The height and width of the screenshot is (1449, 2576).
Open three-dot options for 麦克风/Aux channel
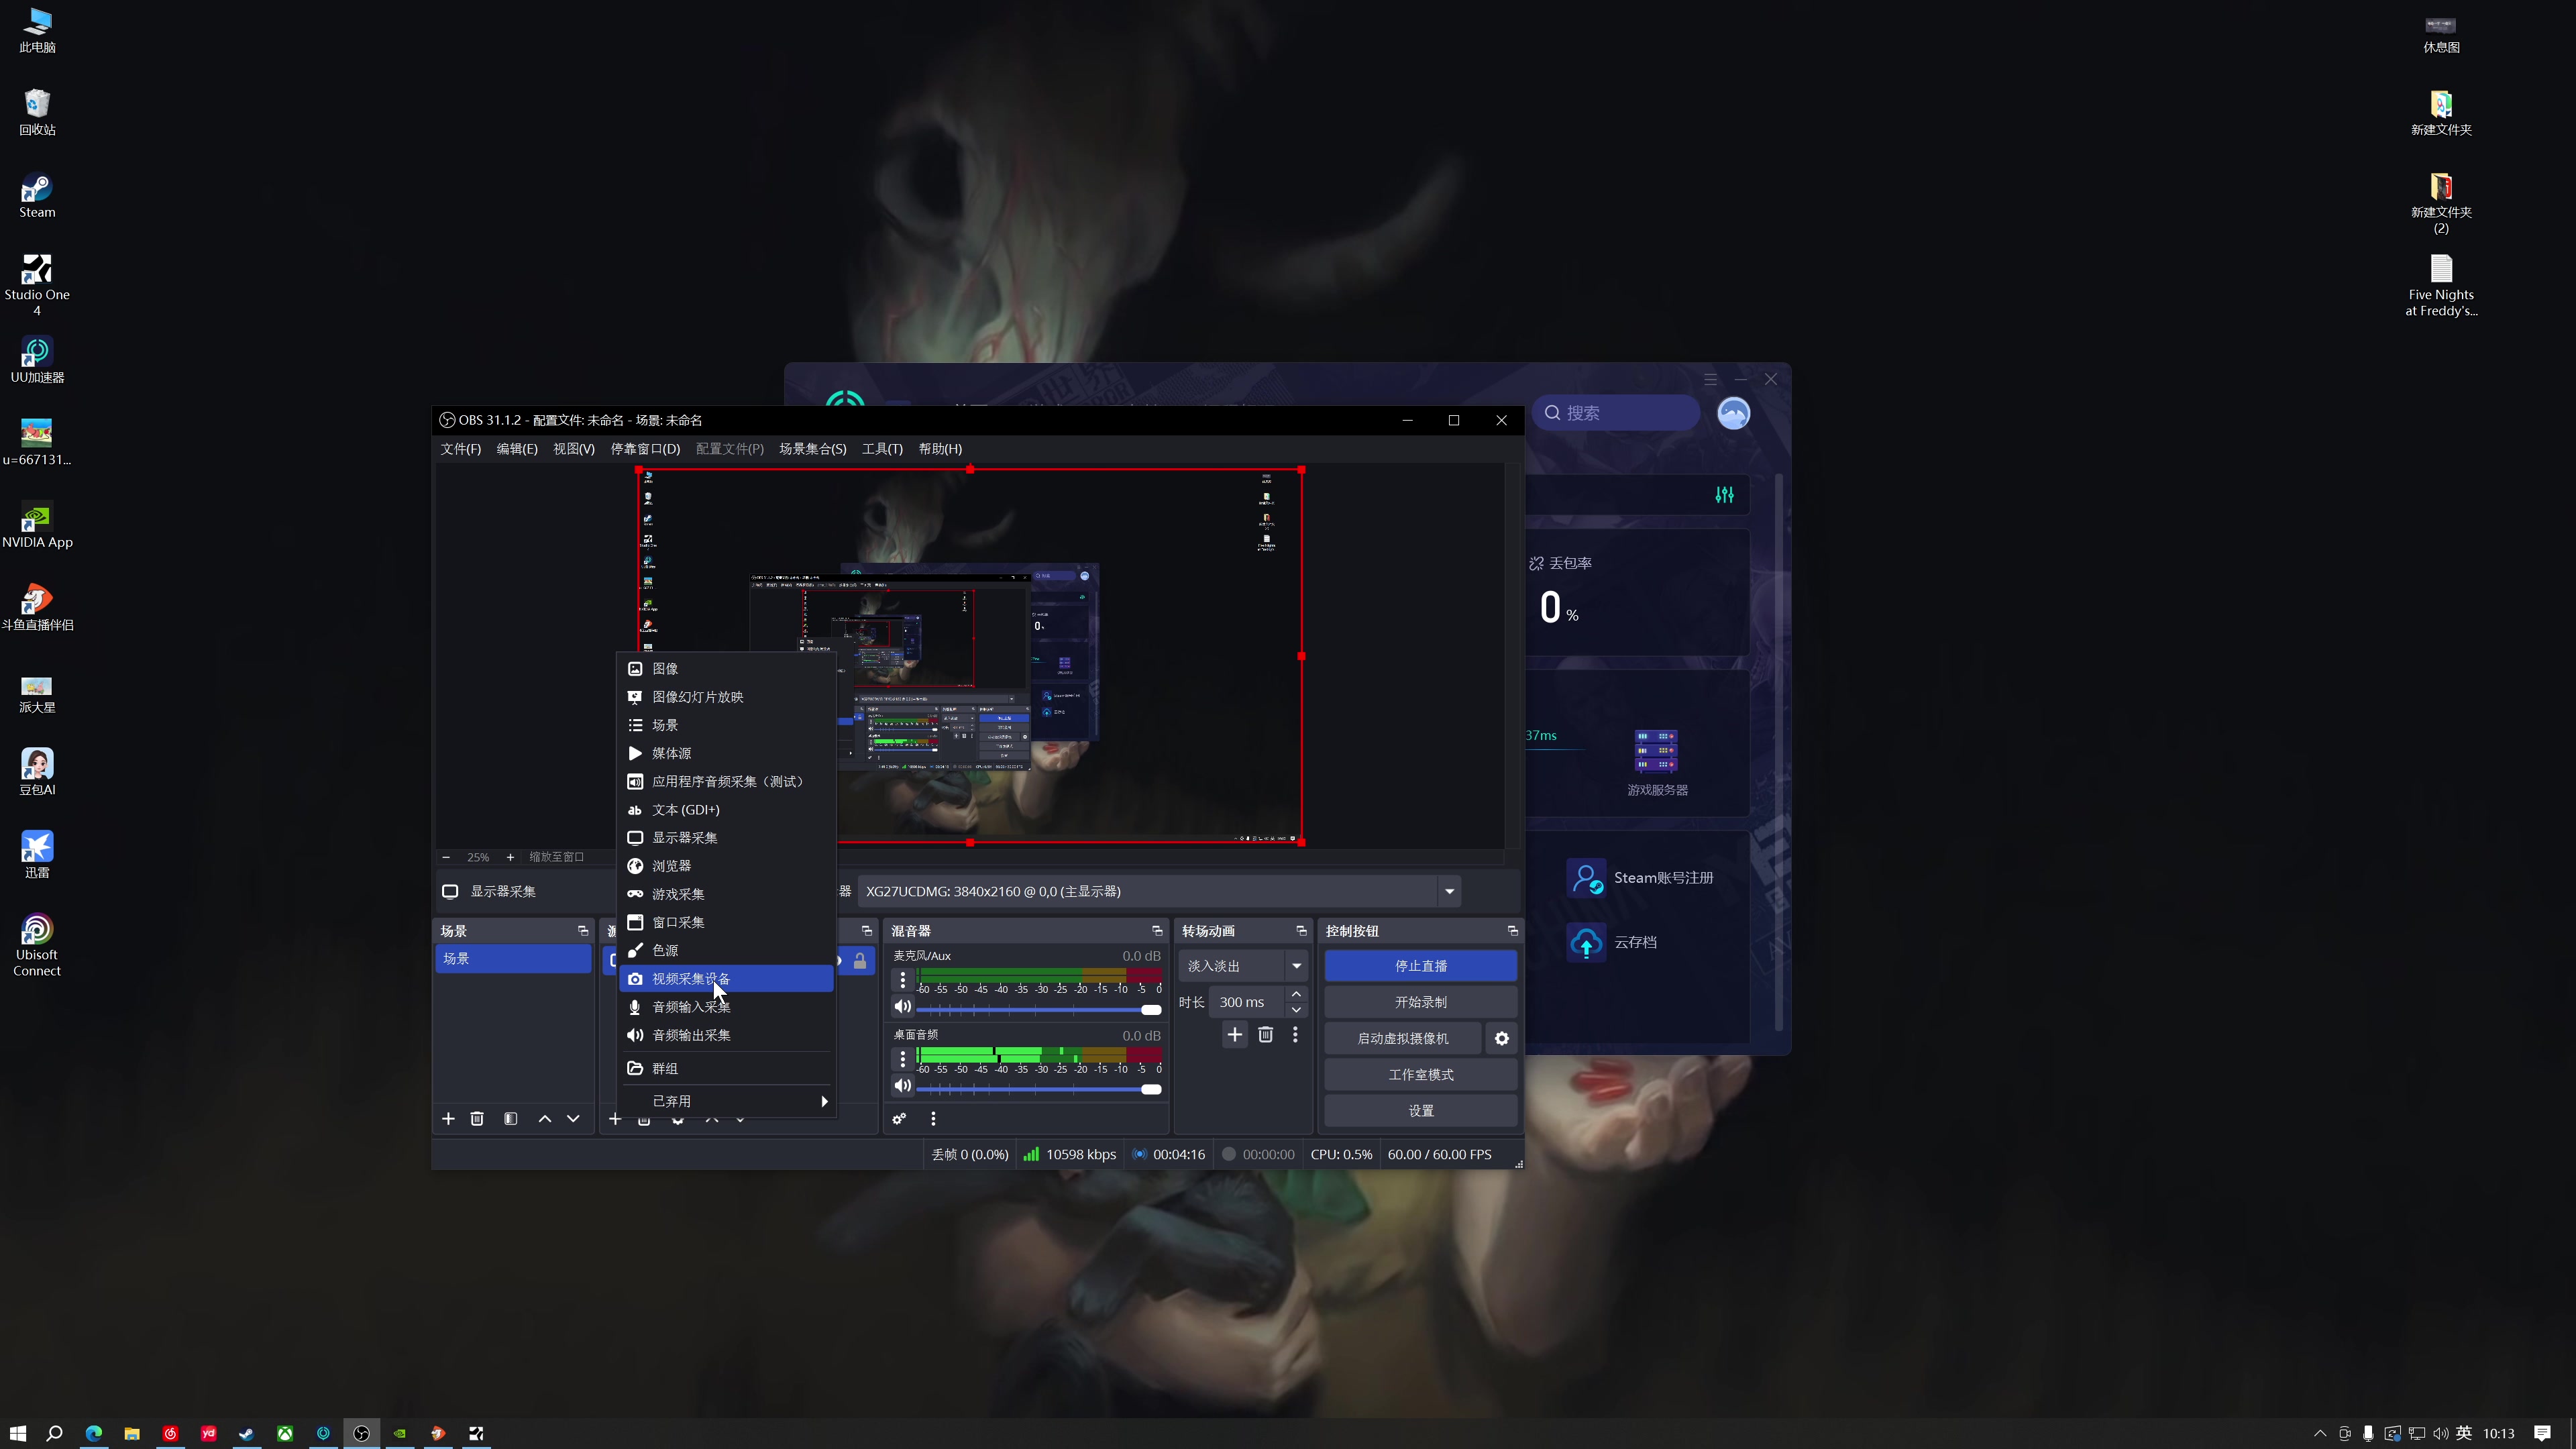point(903,980)
